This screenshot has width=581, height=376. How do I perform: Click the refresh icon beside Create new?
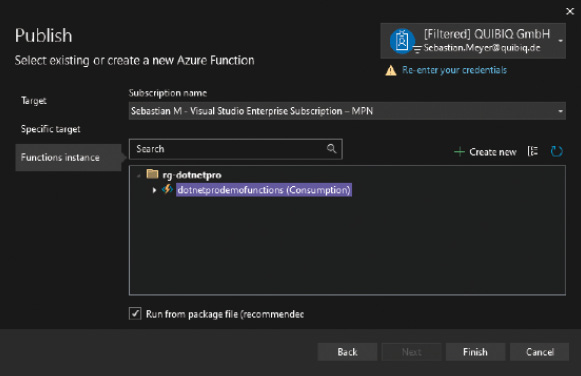[x=556, y=151]
